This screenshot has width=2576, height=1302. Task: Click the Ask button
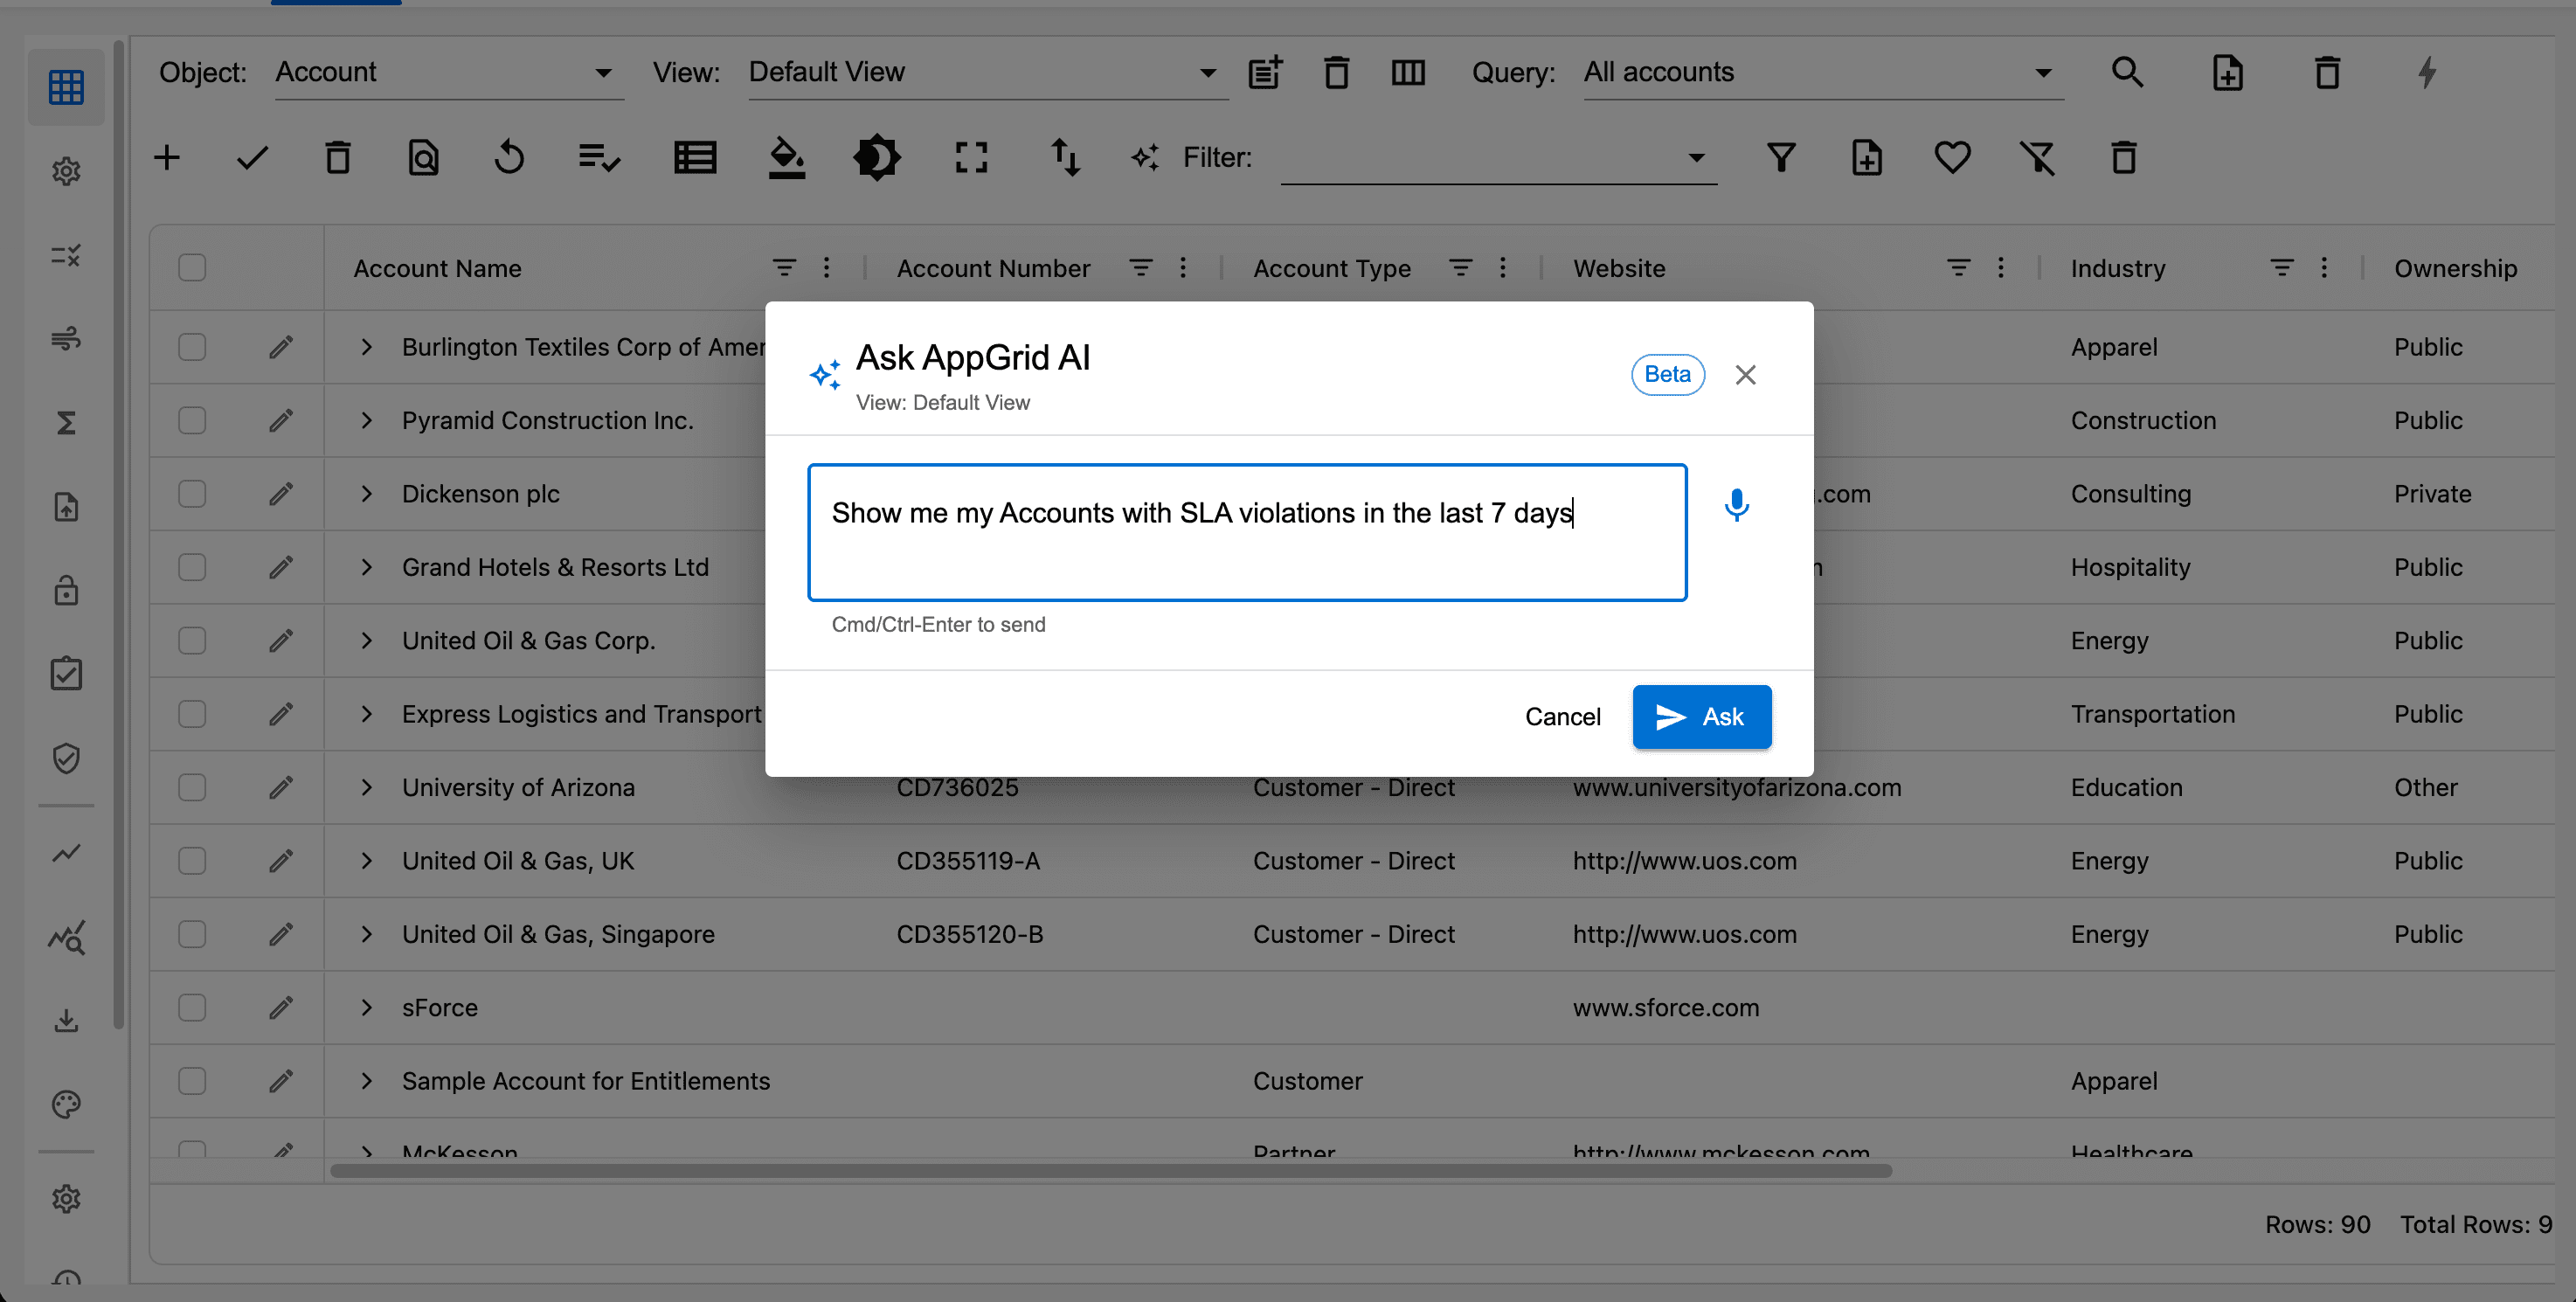tap(1702, 717)
